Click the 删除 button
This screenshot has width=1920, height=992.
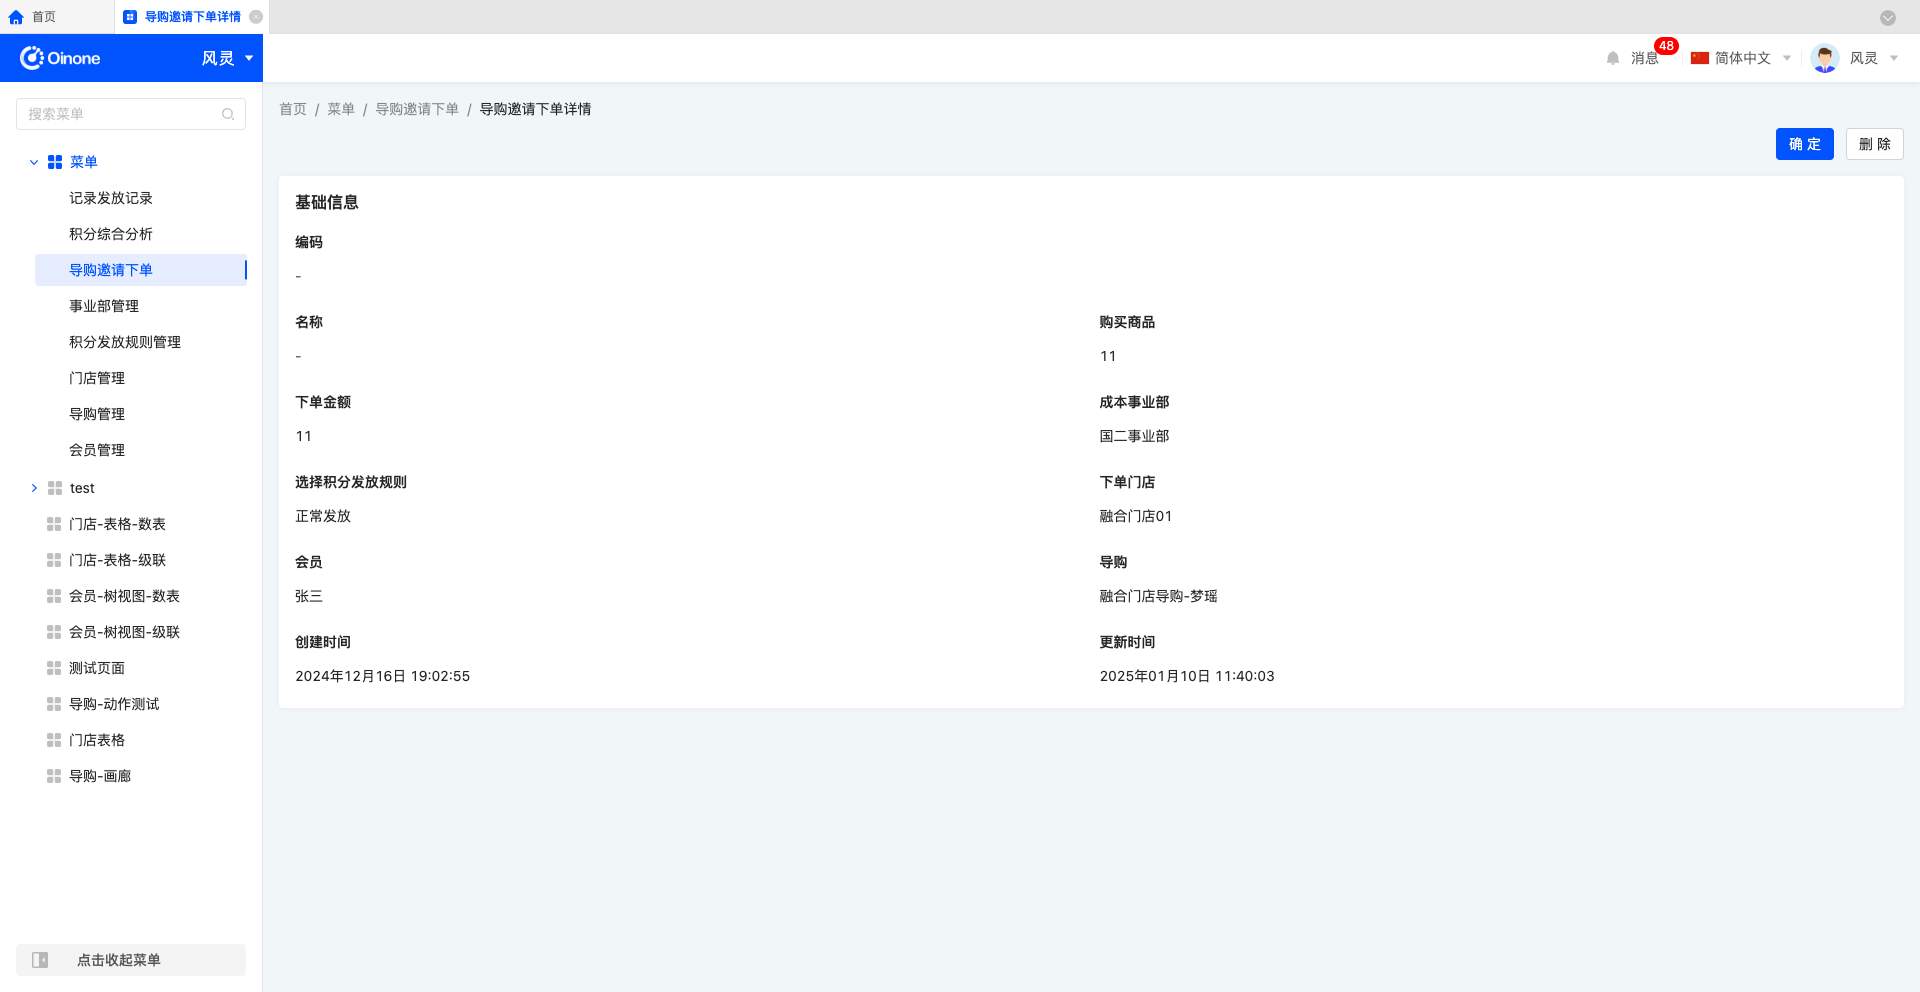[x=1874, y=144]
